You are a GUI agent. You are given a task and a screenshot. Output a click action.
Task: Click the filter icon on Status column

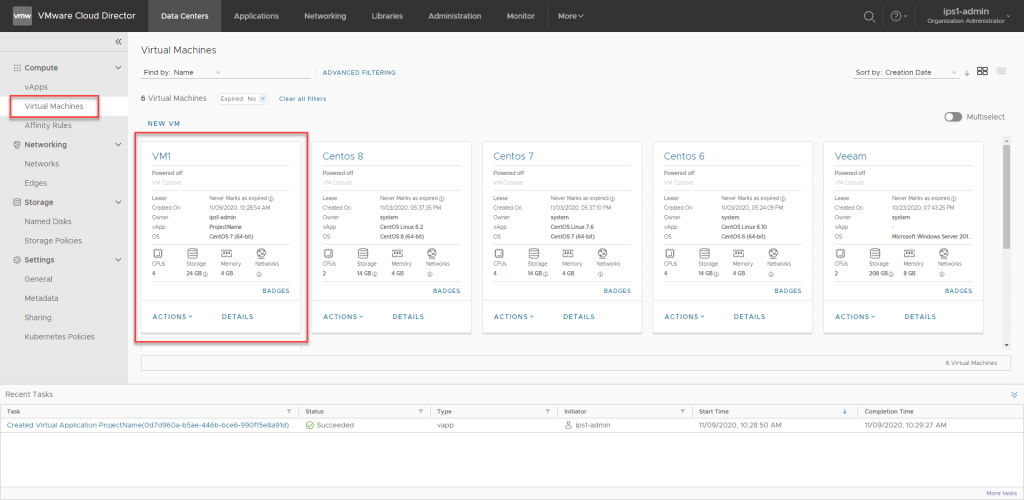click(422, 411)
